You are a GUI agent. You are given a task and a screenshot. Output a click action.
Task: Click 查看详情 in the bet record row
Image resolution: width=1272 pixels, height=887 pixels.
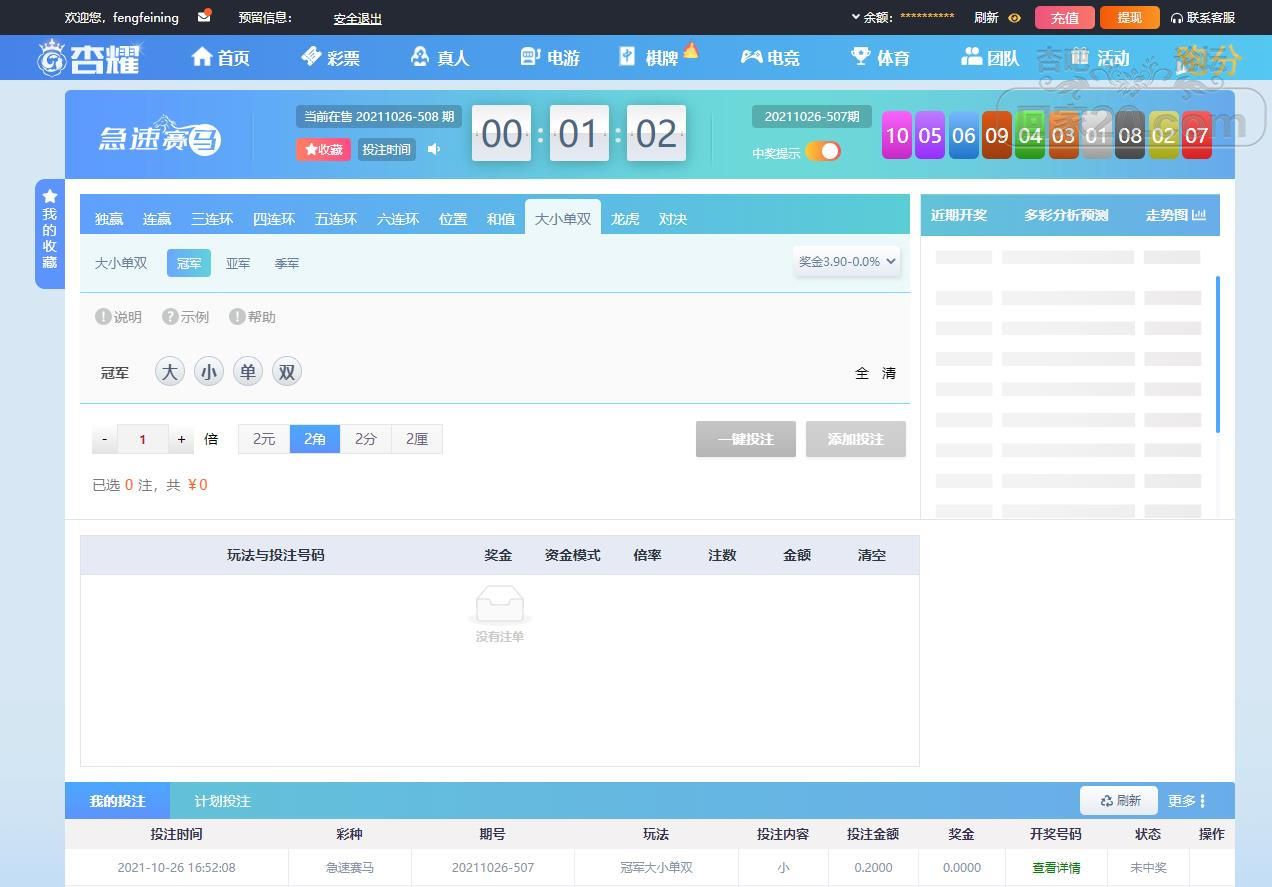(1056, 868)
